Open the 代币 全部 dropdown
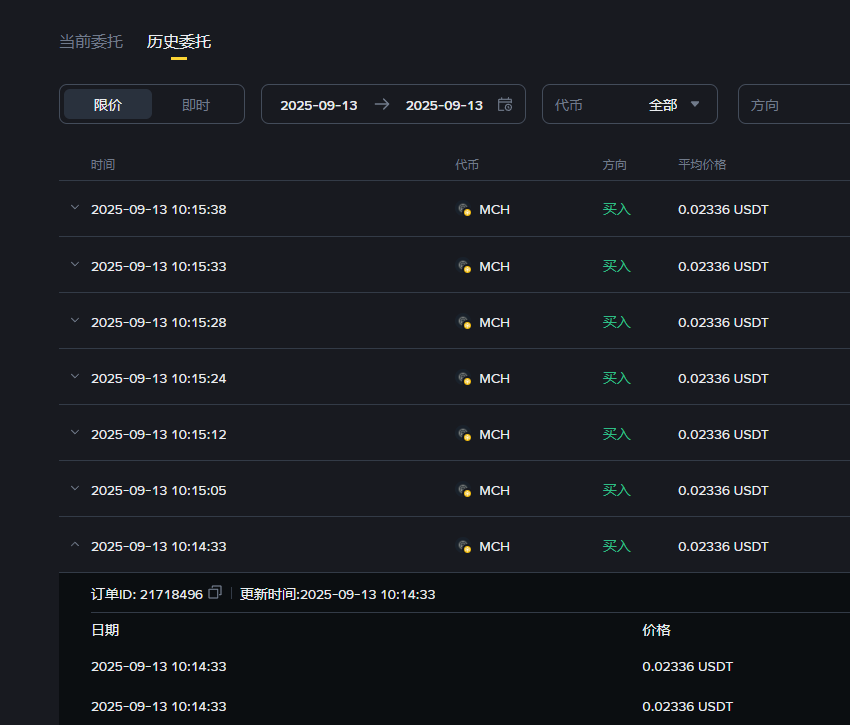Image resolution: width=850 pixels, height=725 pixels. (630, 104)
